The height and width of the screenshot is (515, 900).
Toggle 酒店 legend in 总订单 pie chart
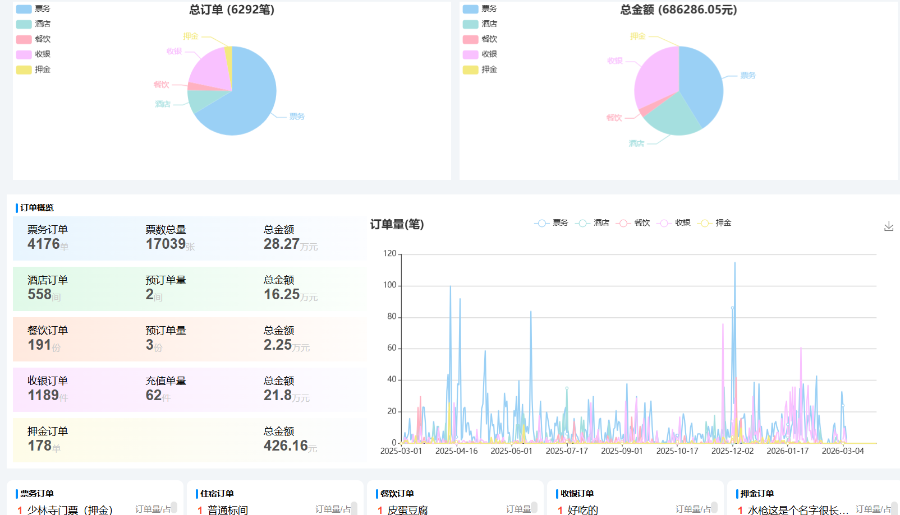pos(33,24)
